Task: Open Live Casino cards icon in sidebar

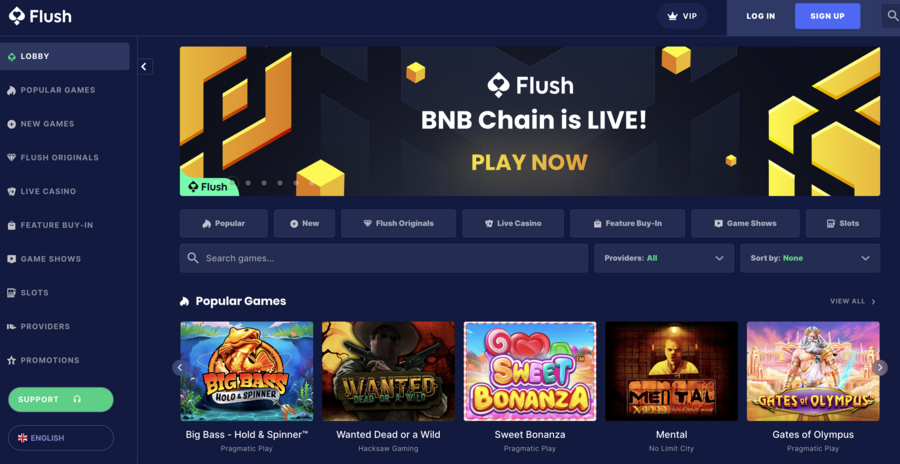Action: click(11, 191)
